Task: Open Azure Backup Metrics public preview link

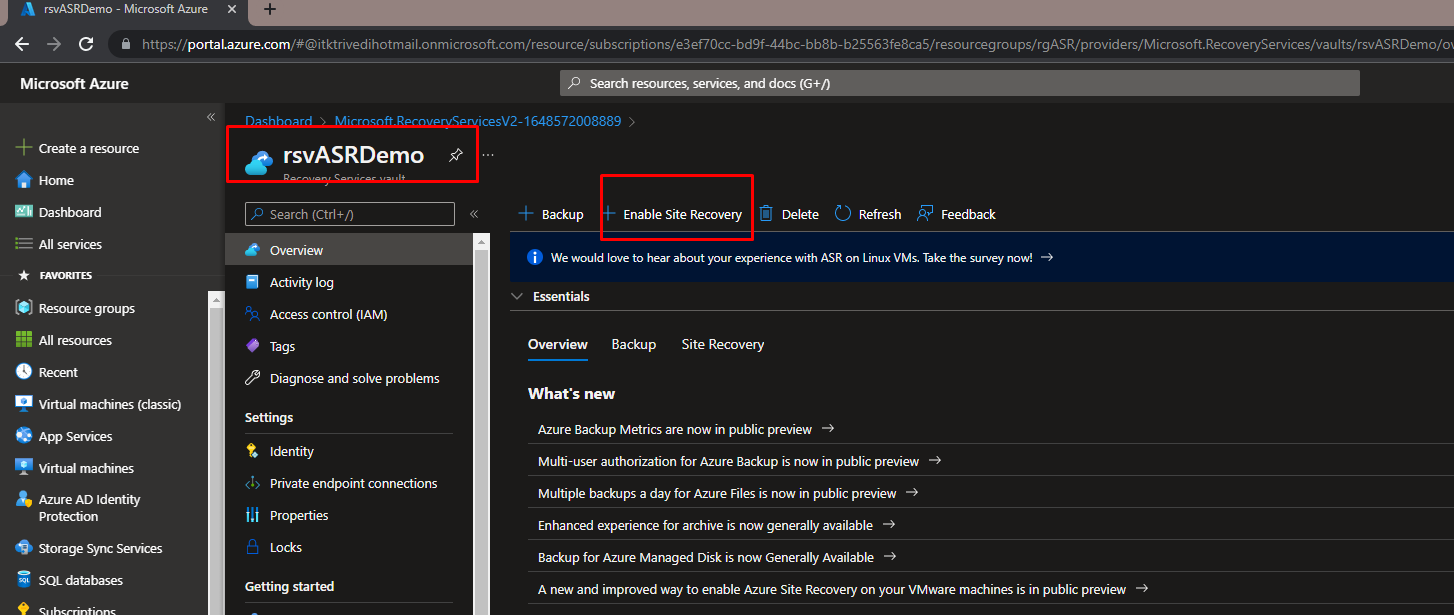Action: pos(686,429)
